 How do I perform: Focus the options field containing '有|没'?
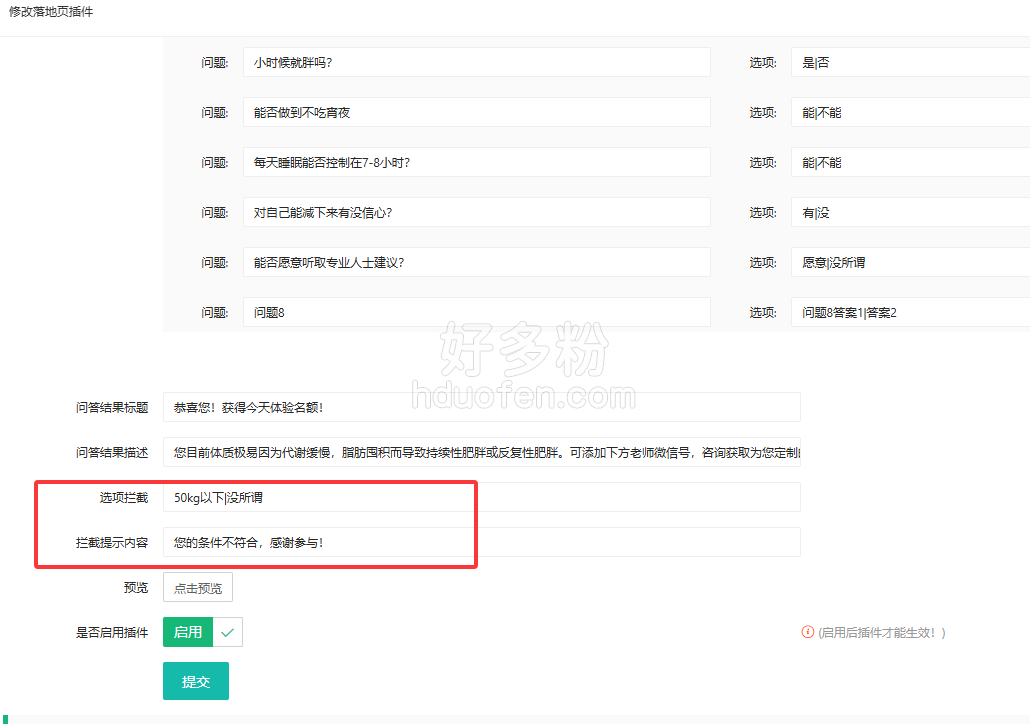[x=910, y=212]
